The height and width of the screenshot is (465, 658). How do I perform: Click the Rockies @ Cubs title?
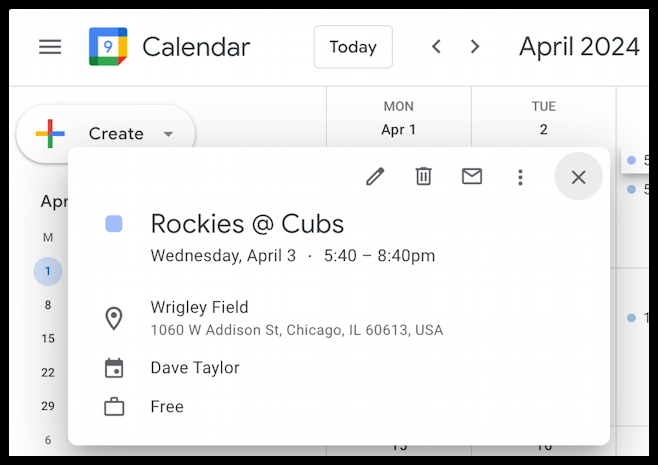(x=247, y=224)
